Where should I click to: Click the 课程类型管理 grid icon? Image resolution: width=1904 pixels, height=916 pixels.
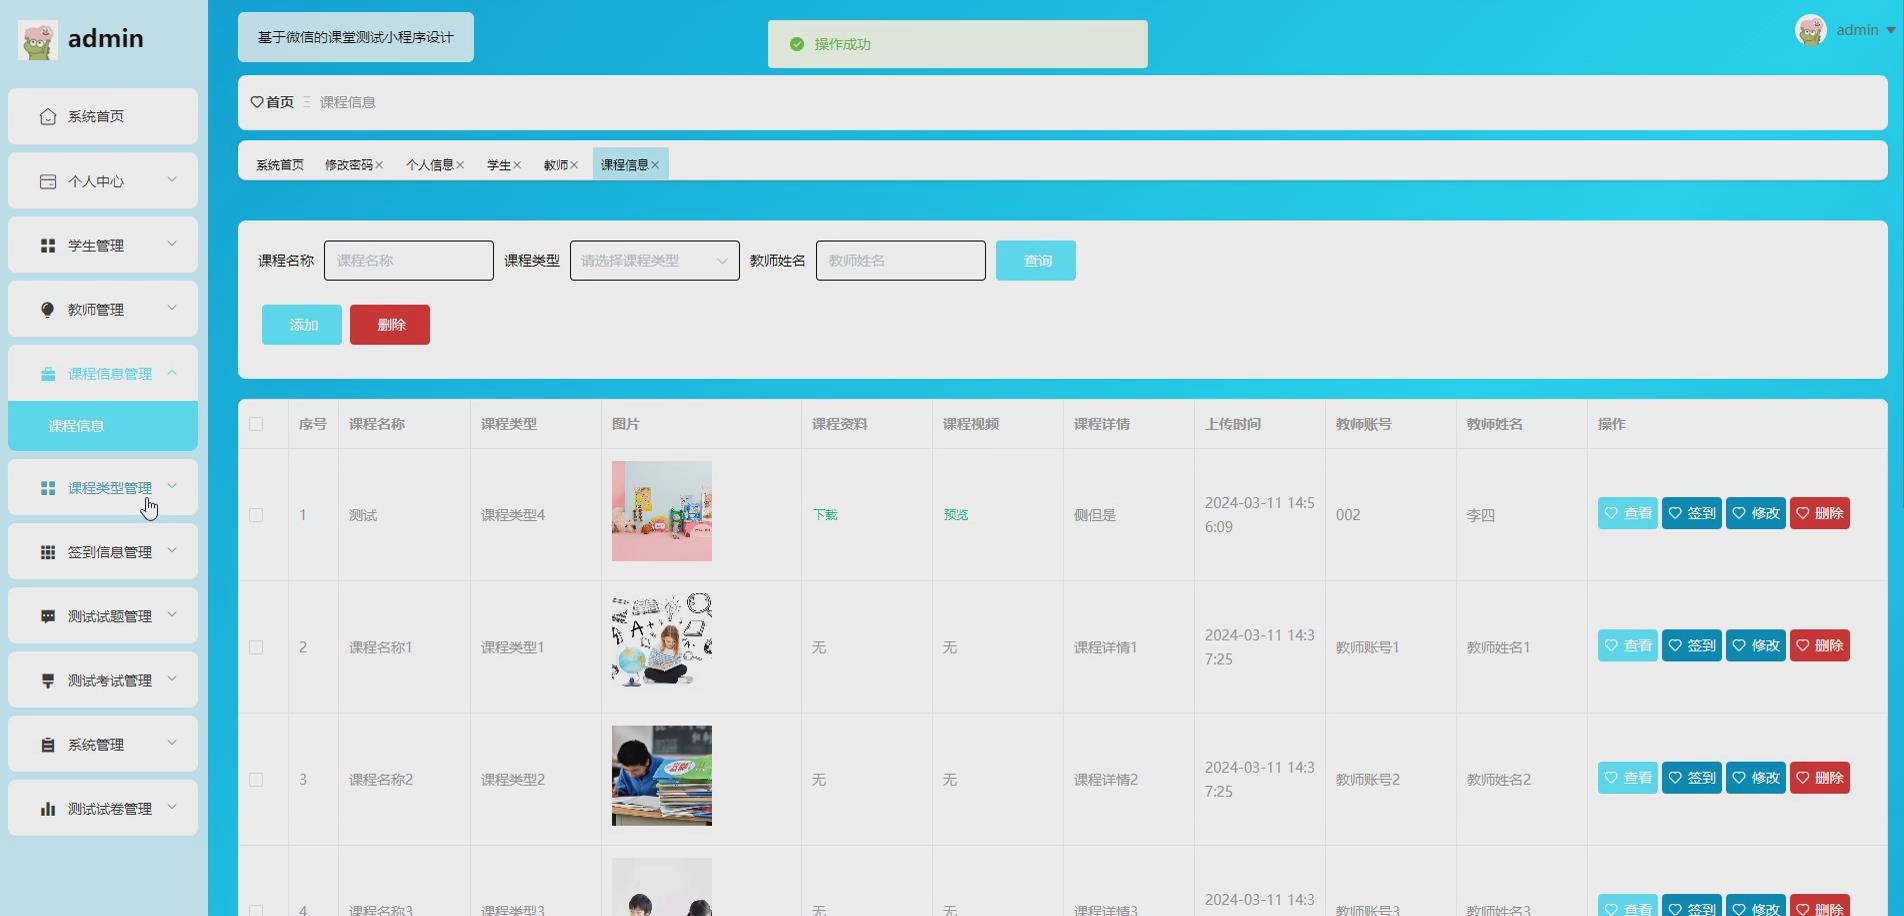click(x=48, y=488)
